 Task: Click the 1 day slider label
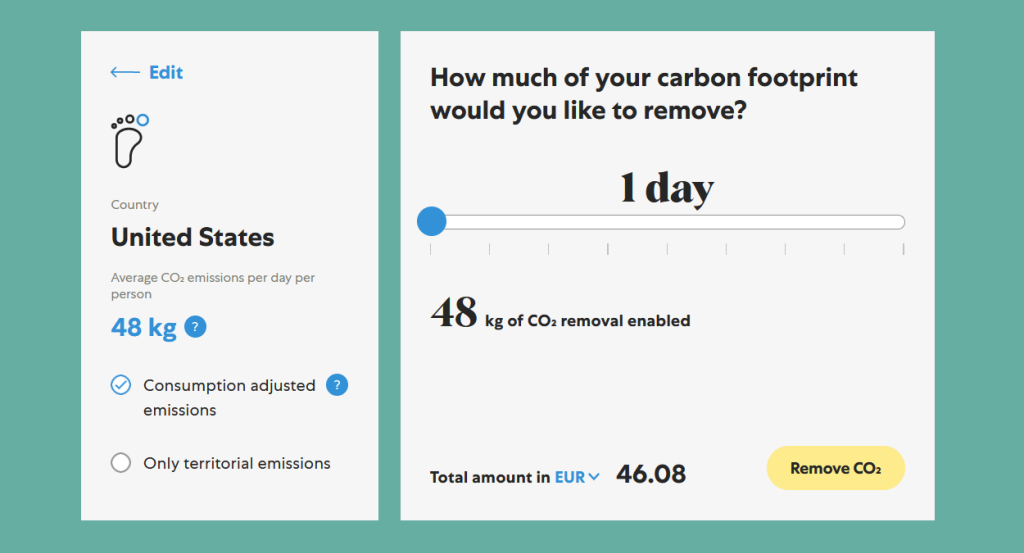pyautogui.click(x=667, y=188)
